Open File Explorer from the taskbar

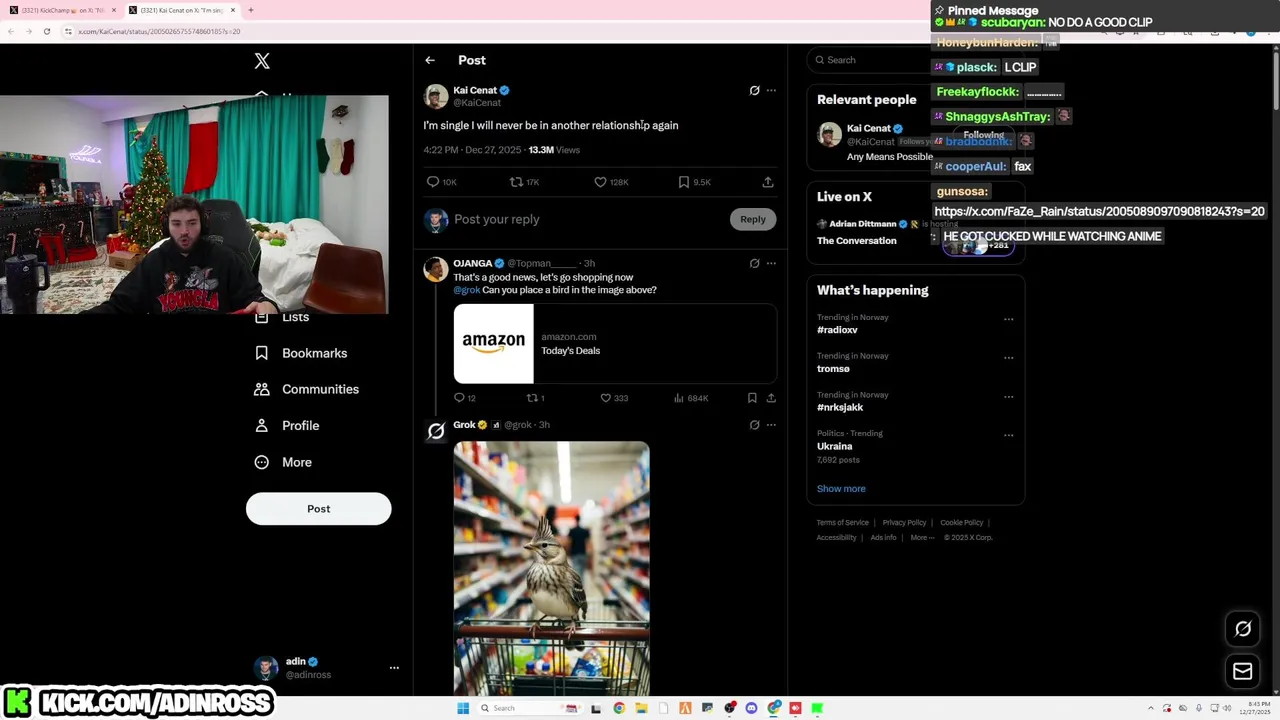point(641,708)
